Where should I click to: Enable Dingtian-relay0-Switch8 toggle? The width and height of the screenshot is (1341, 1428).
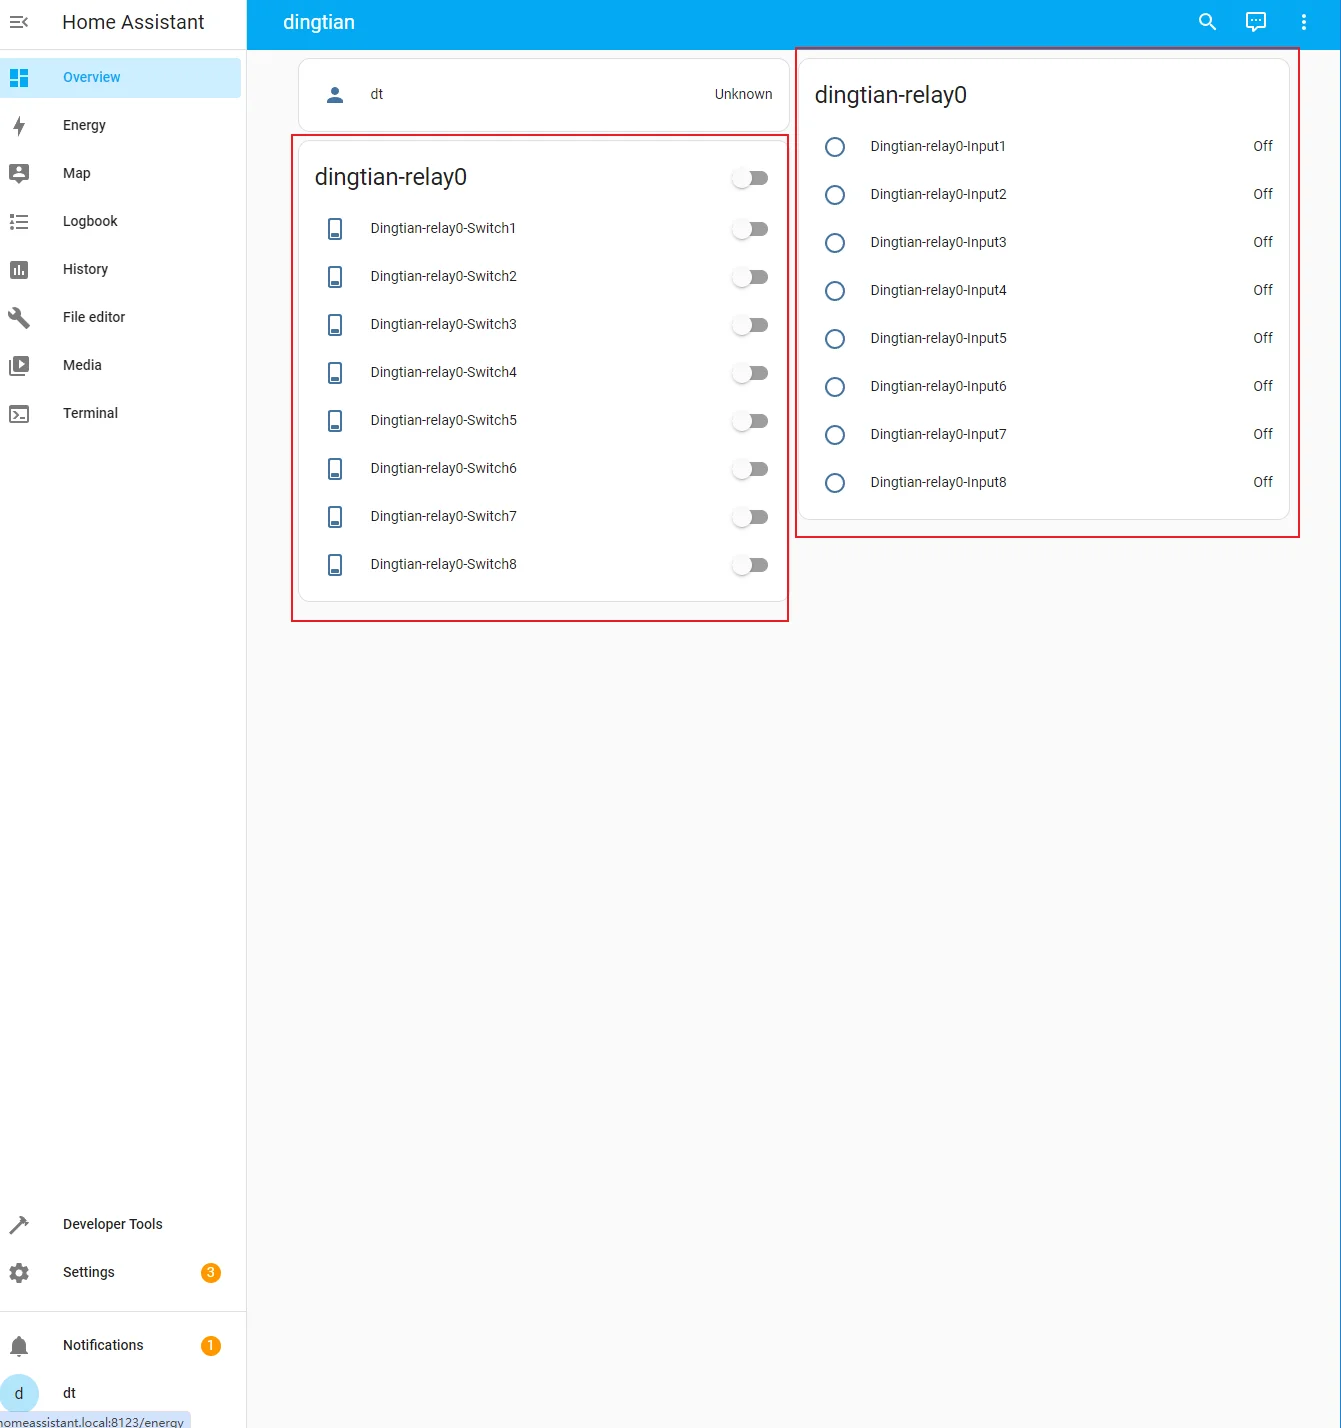coord(749,565)
